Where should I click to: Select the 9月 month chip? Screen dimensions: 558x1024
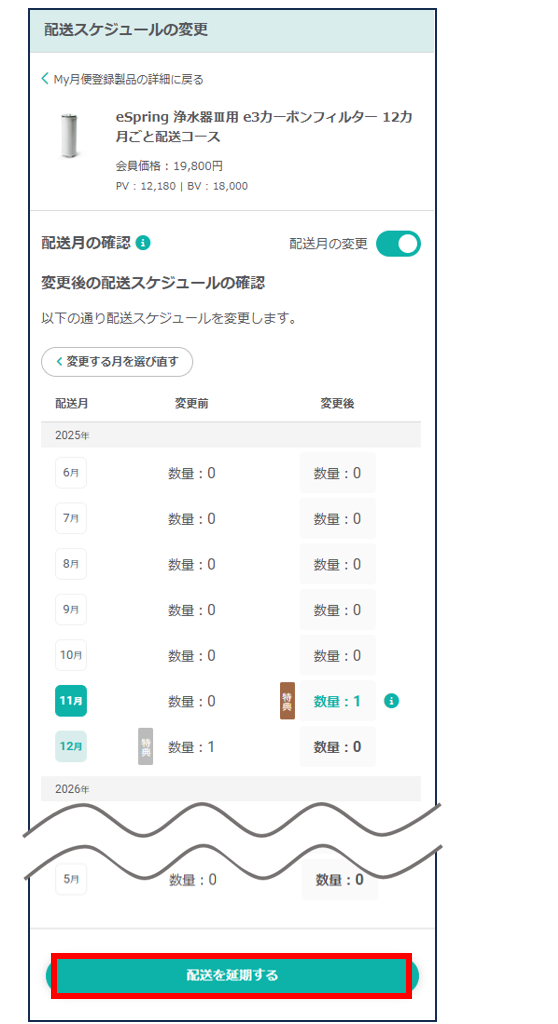[71, 609]
